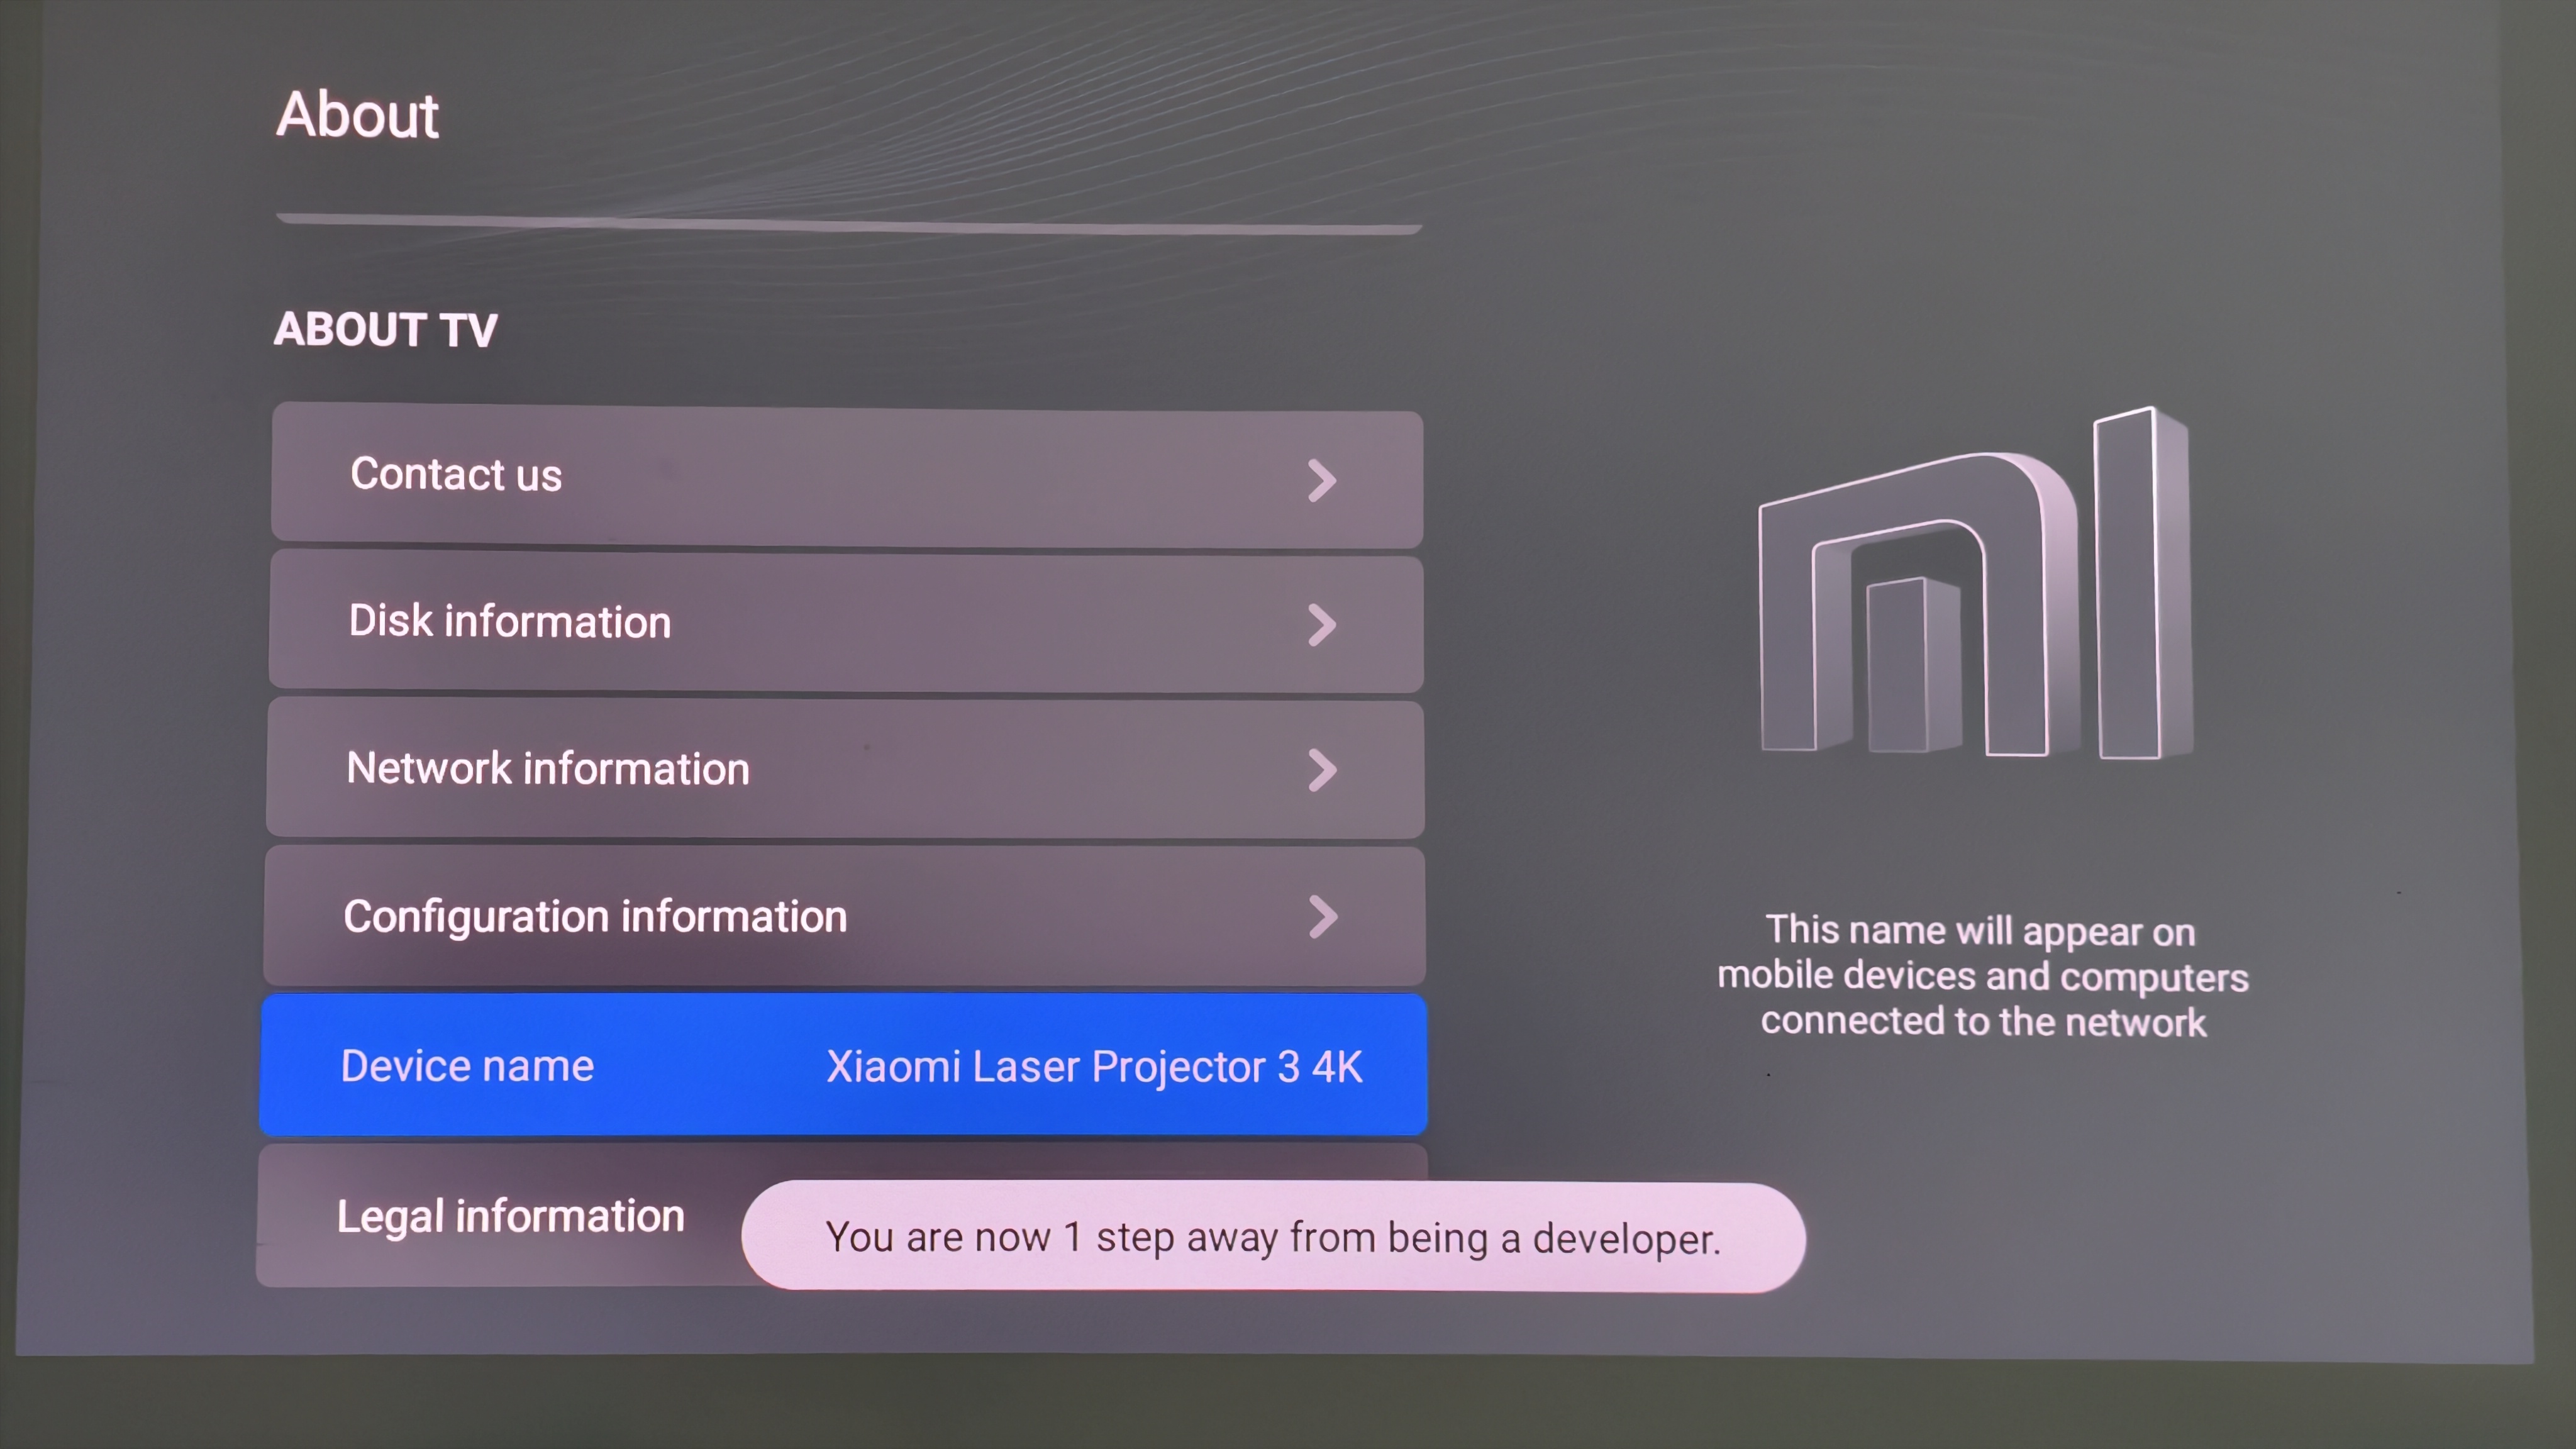Open the Contact us entry
Screen dimensions: 2576x1449
click(846, 477)
